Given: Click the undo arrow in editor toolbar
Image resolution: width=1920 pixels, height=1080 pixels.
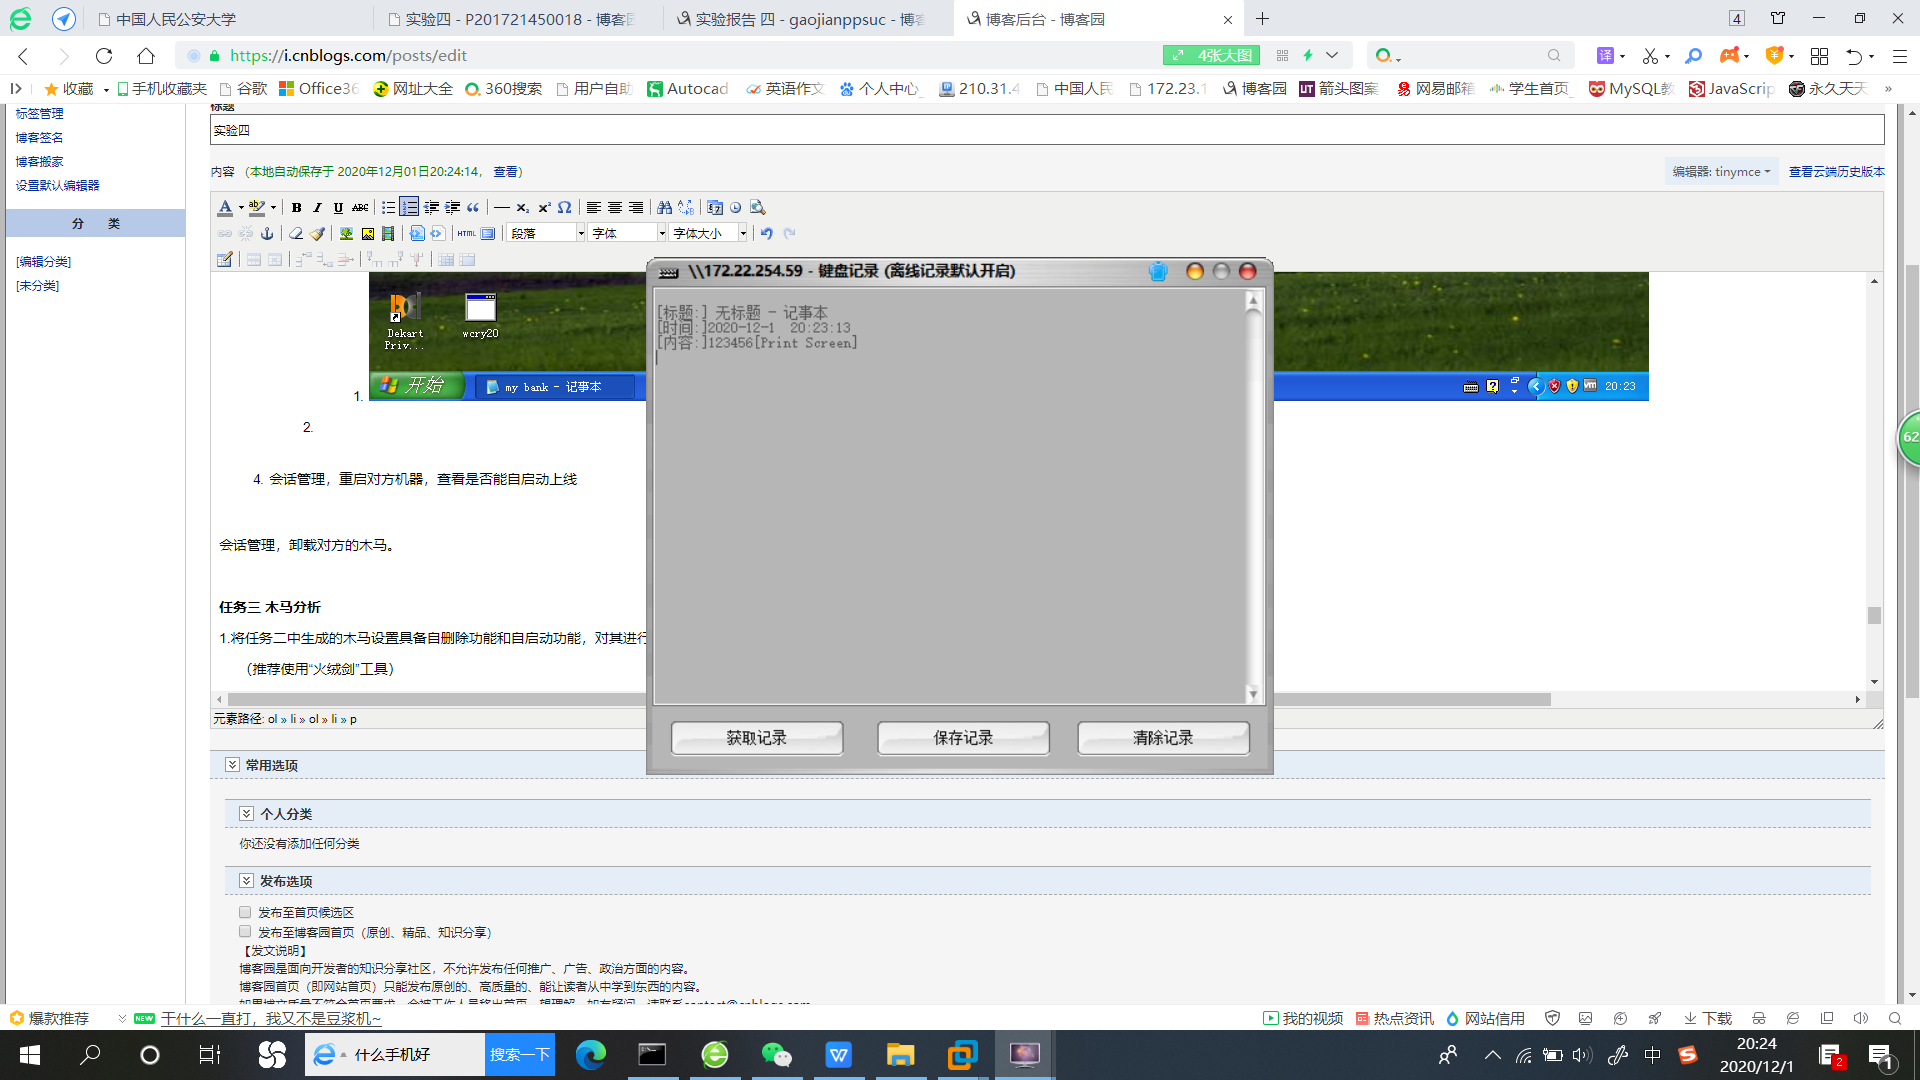Looking at the screenshot, I should pos(766,234).
